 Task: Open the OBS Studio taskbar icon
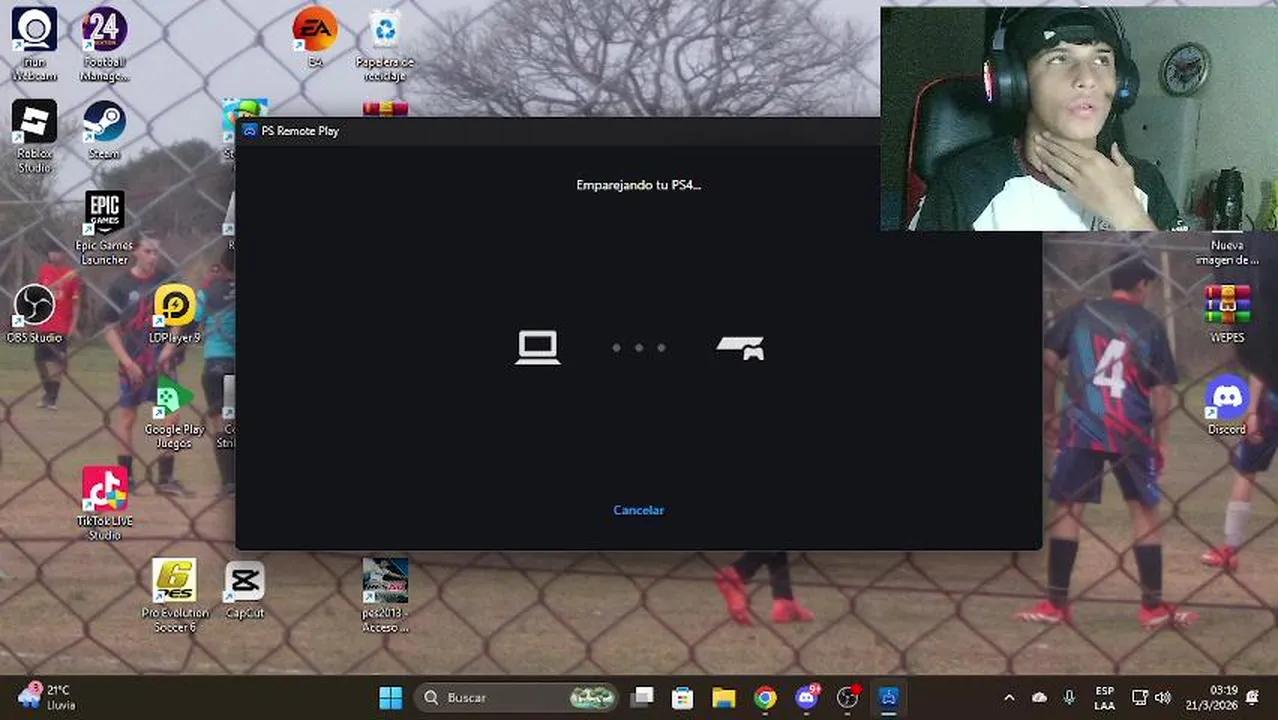pos(847,698)
